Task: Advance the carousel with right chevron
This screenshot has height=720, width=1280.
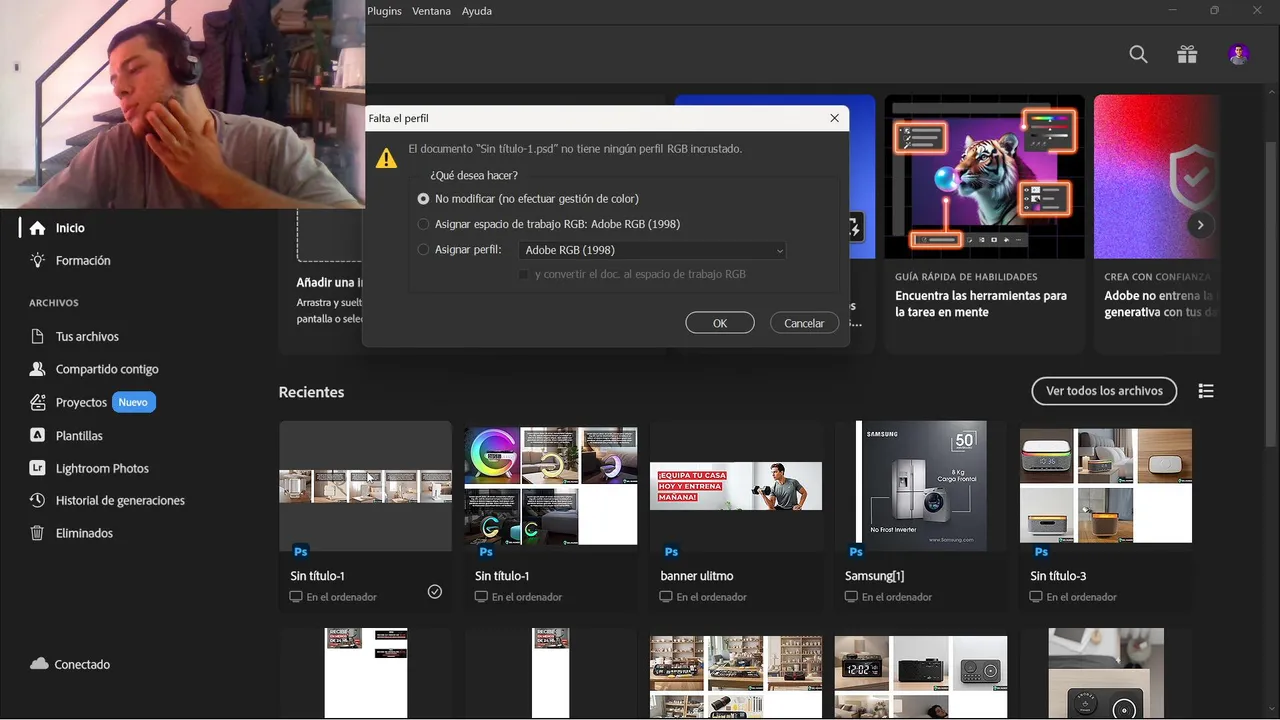Action: 1200,225
